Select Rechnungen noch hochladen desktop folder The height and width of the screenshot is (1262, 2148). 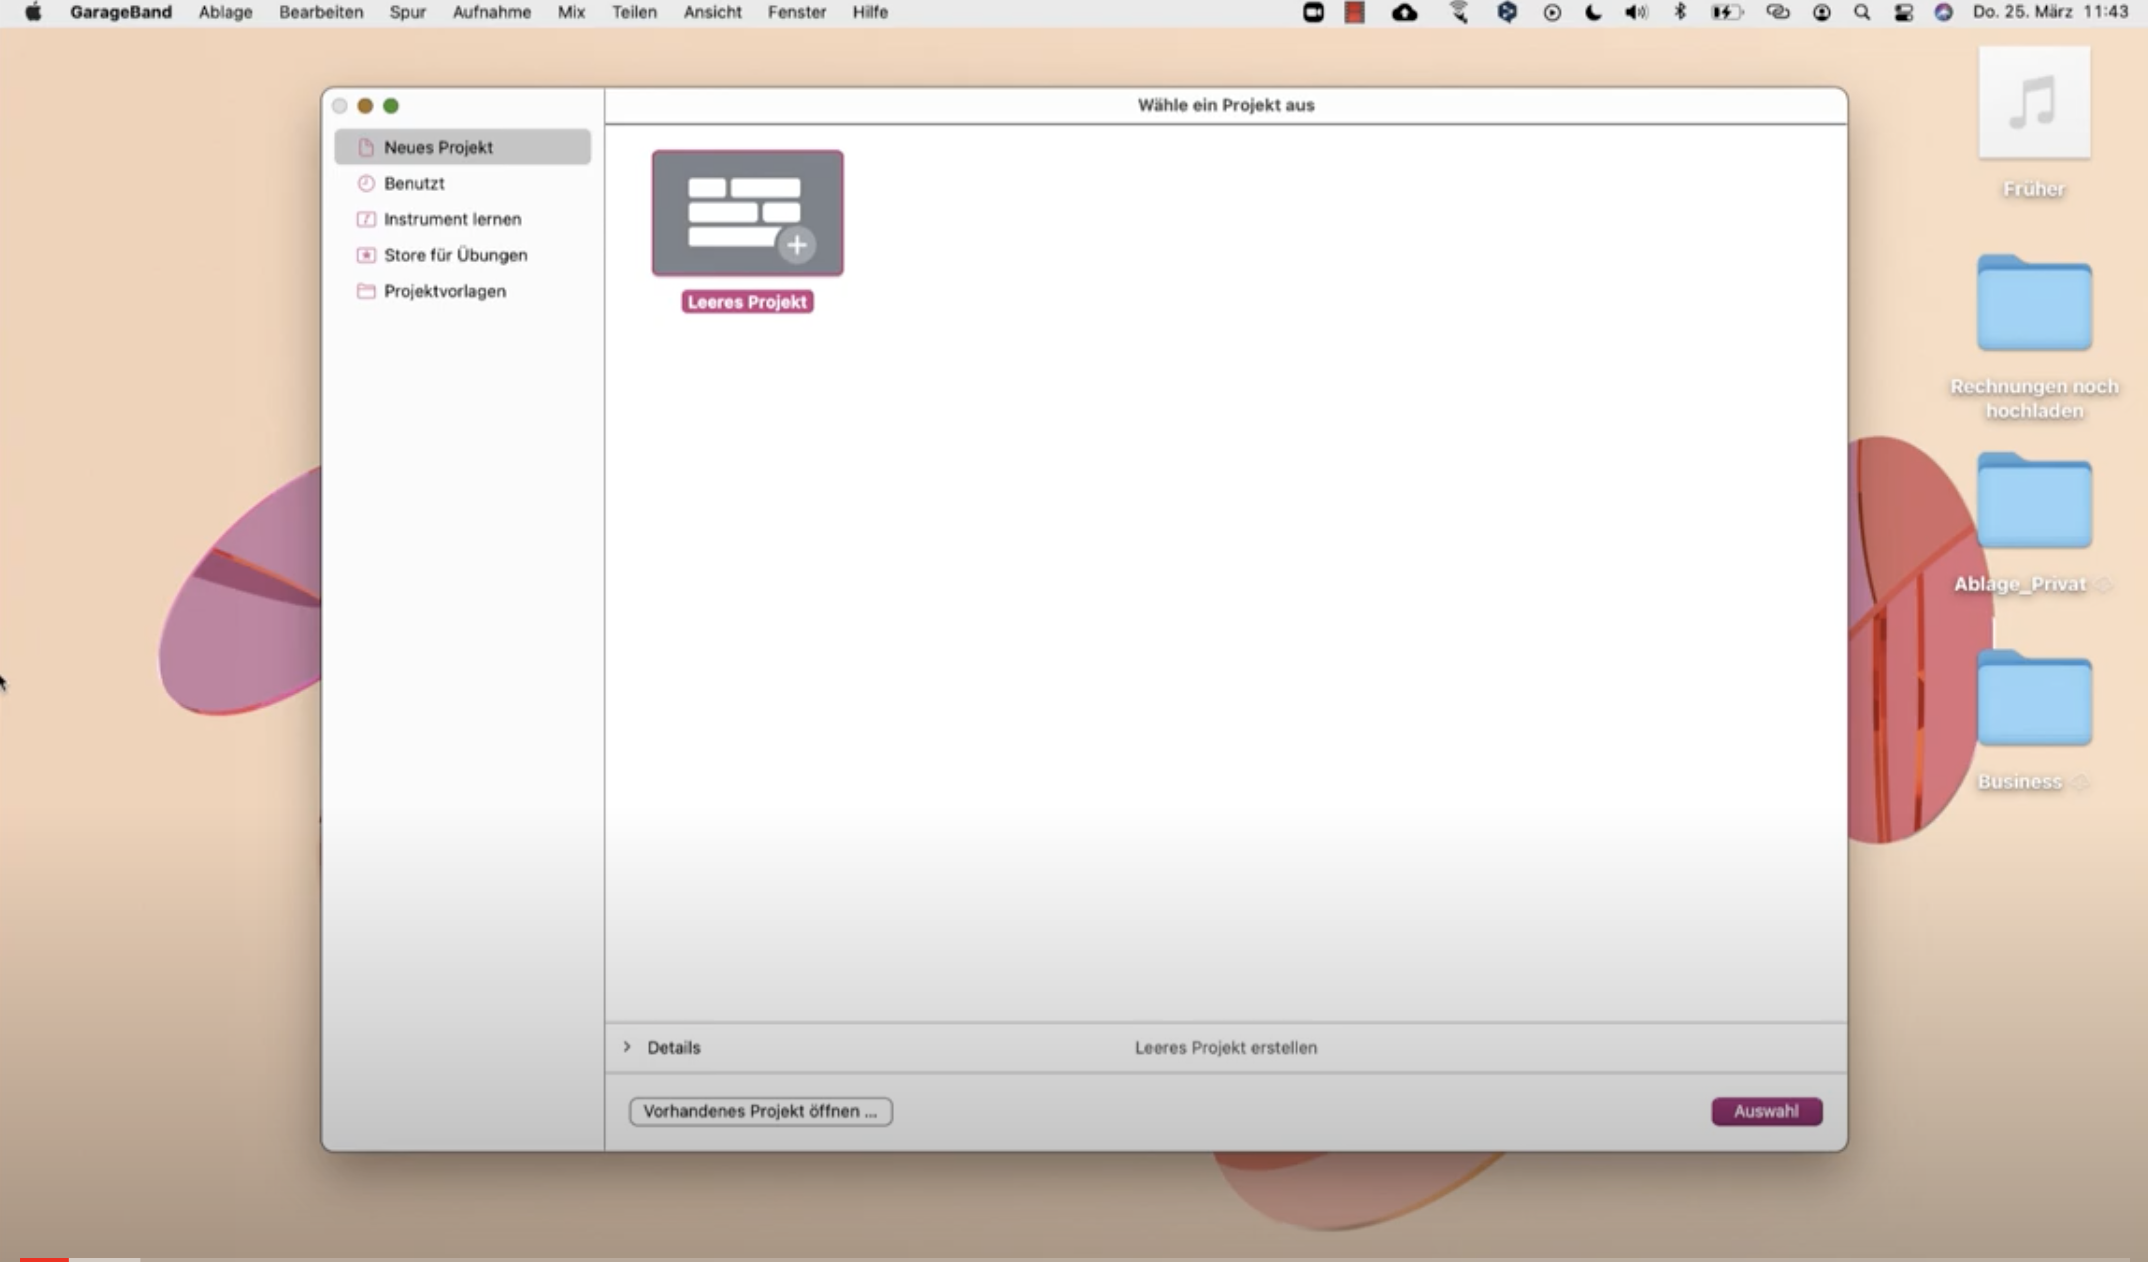[2034, 303]
